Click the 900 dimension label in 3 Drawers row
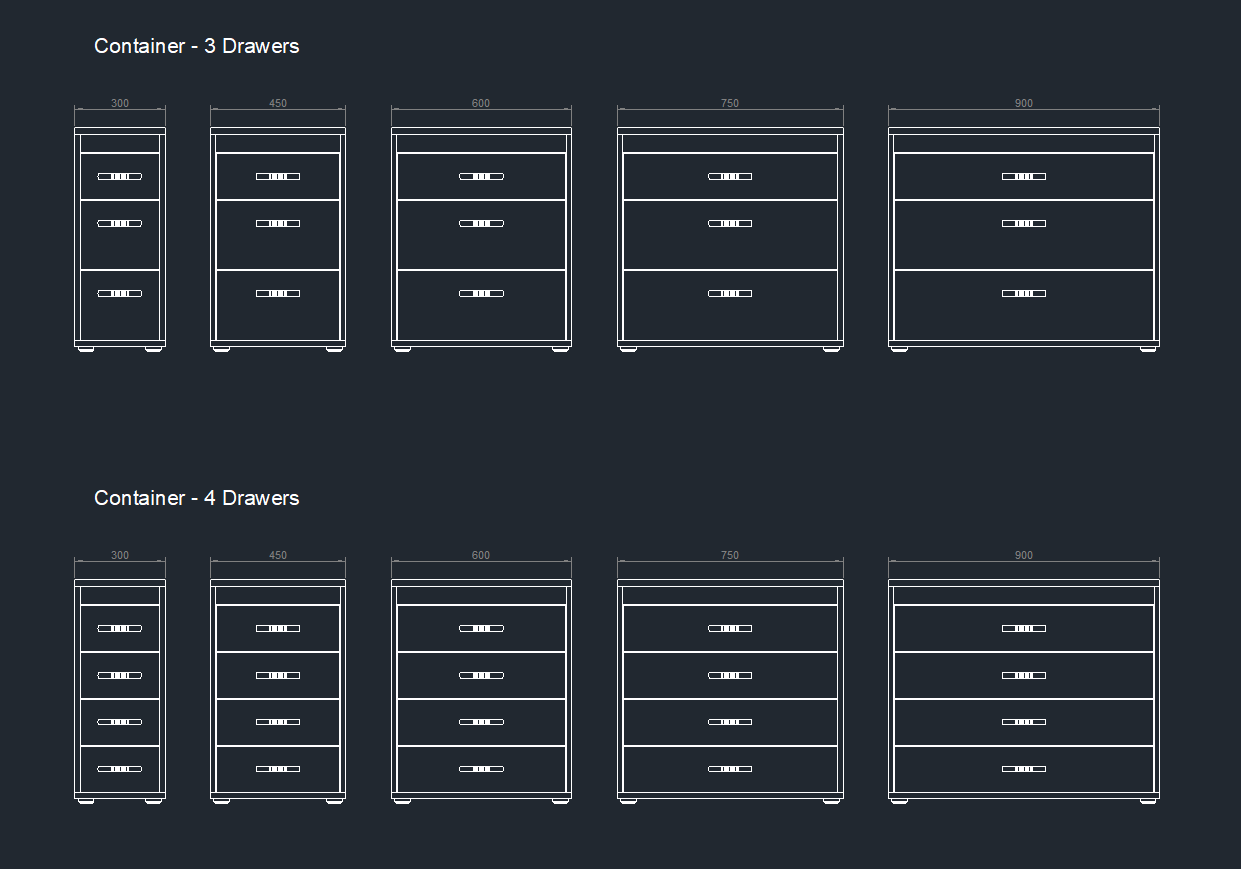This screenshot has width=1241, height=869. [x=1024, y=104]
